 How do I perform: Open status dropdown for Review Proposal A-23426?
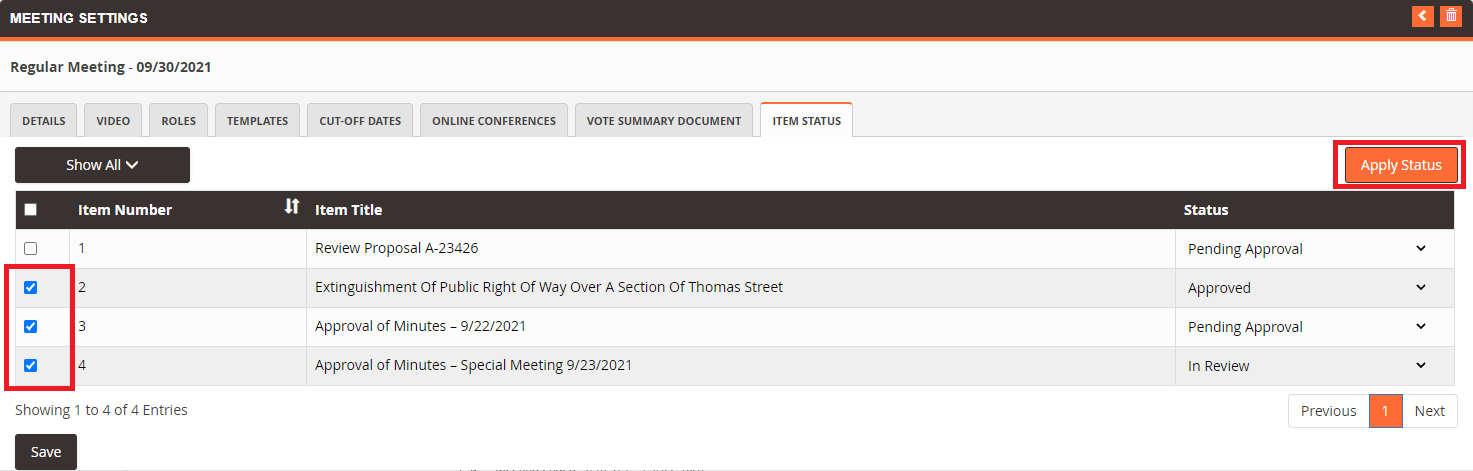point(1314,249)
